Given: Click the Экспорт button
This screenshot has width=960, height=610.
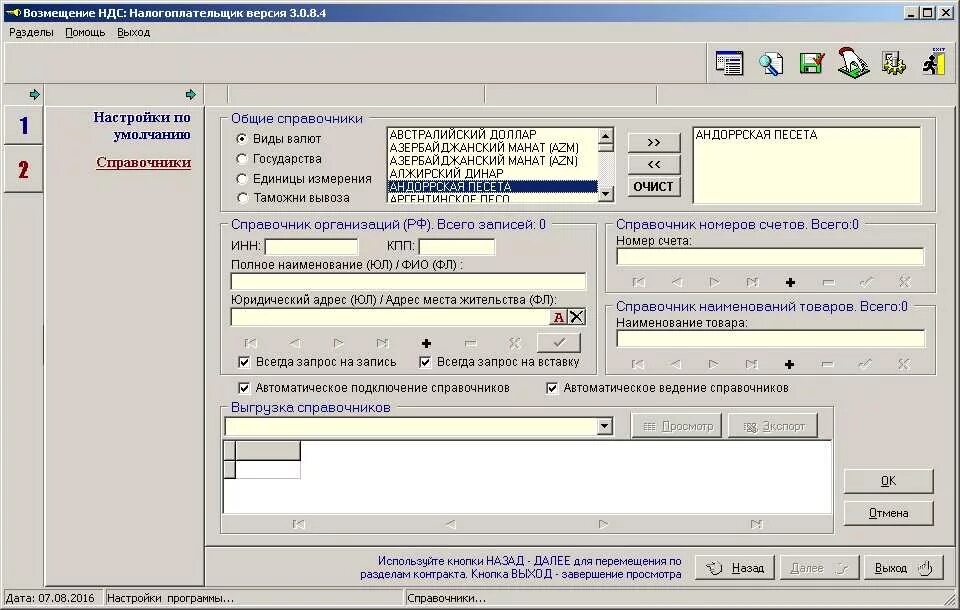Looking at the screenshot, I should [773, 426].
